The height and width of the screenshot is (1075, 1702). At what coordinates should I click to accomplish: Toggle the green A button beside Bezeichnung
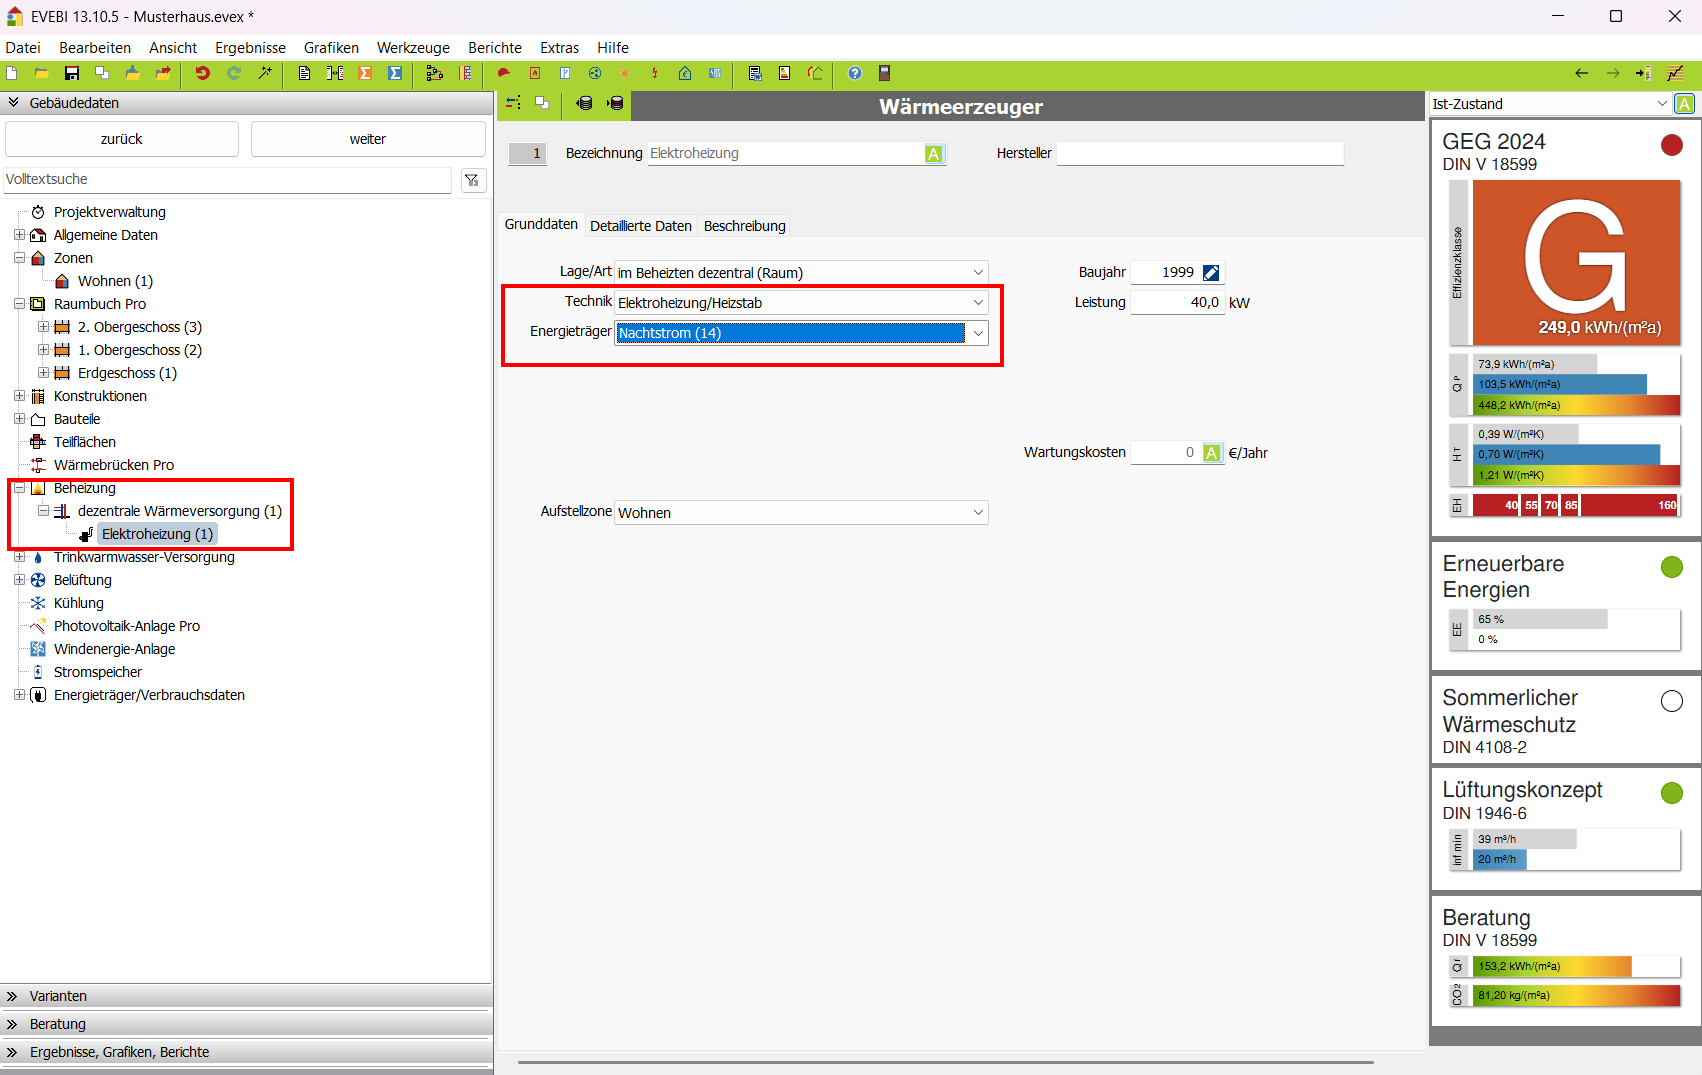(x=933, y=154)
